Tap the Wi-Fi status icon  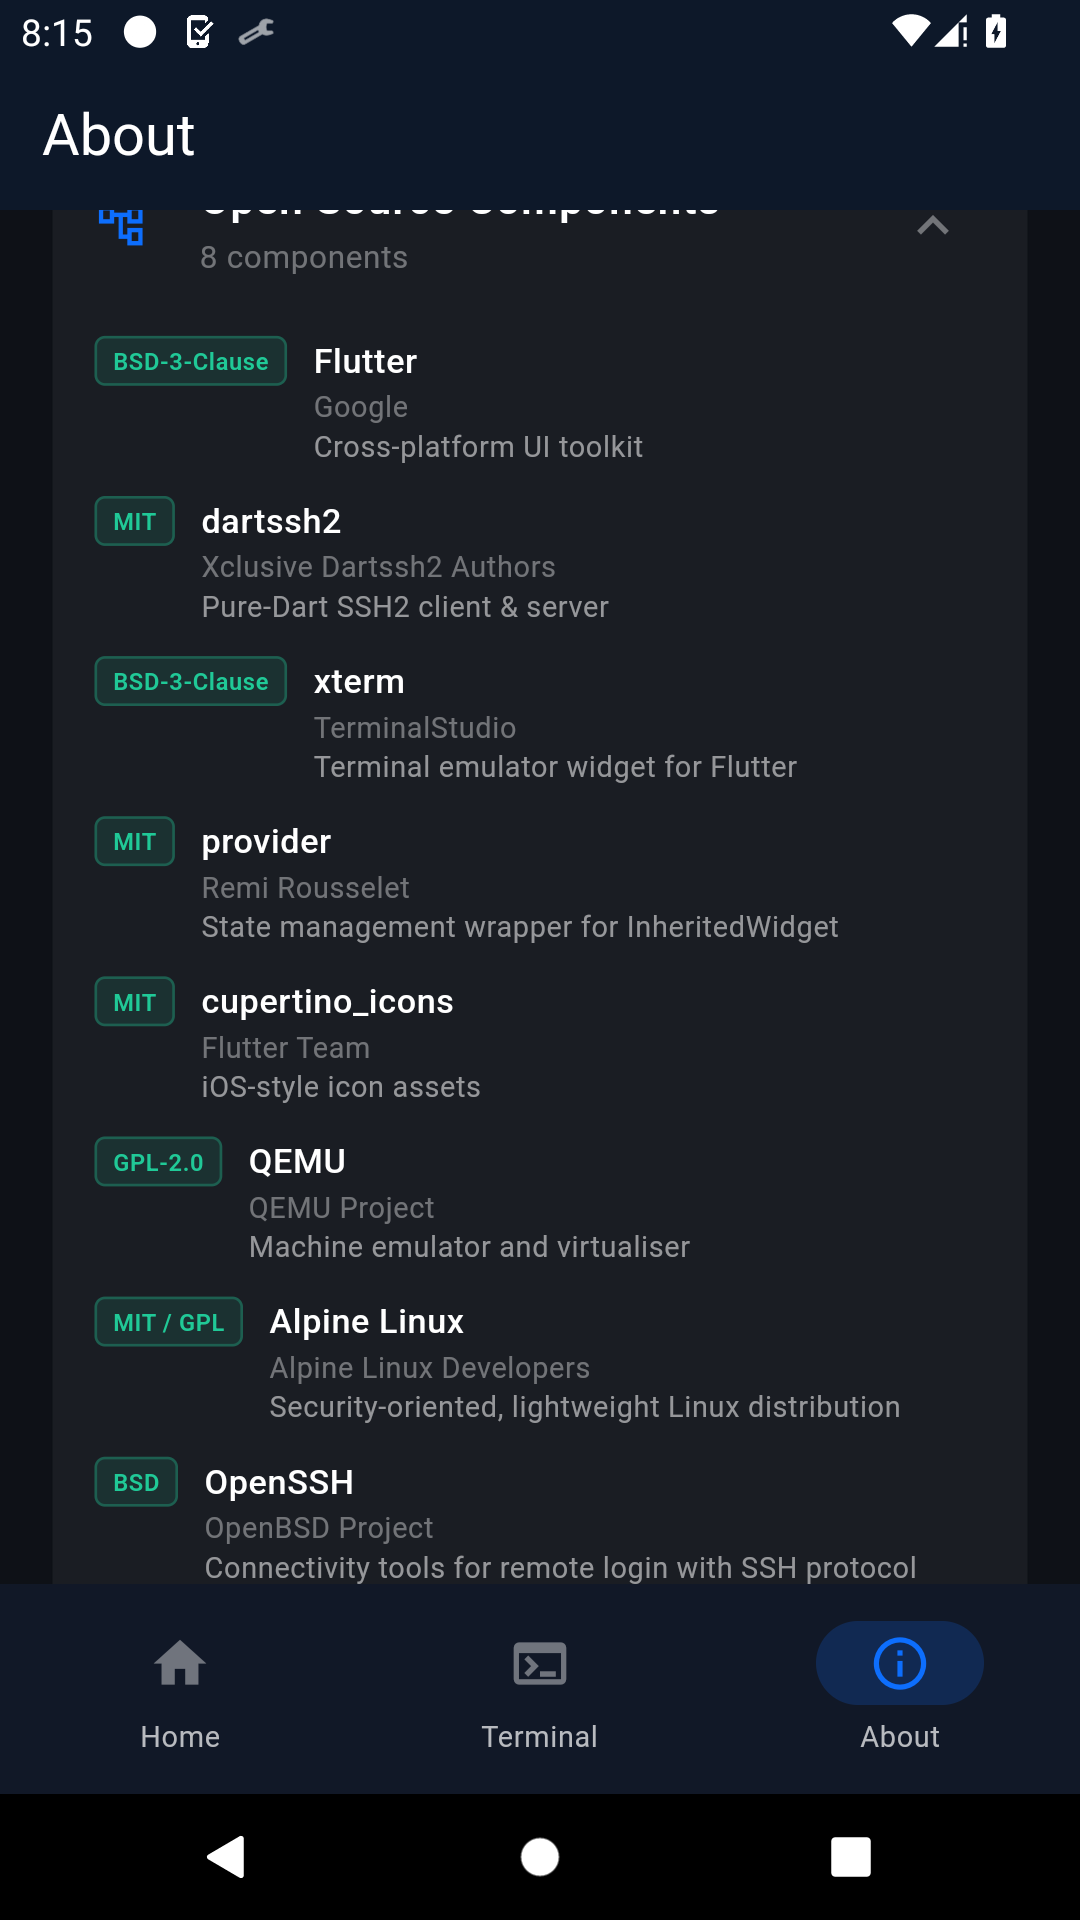click(x=911, y=33)
